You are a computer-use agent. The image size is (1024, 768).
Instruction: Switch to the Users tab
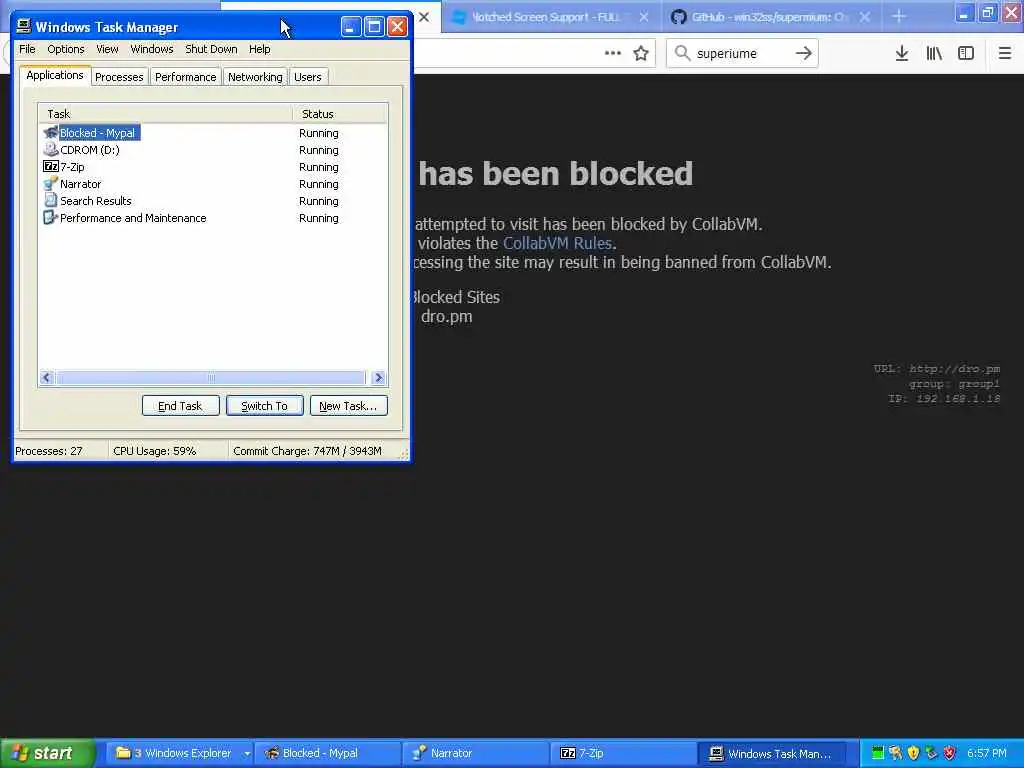(308, 77)
